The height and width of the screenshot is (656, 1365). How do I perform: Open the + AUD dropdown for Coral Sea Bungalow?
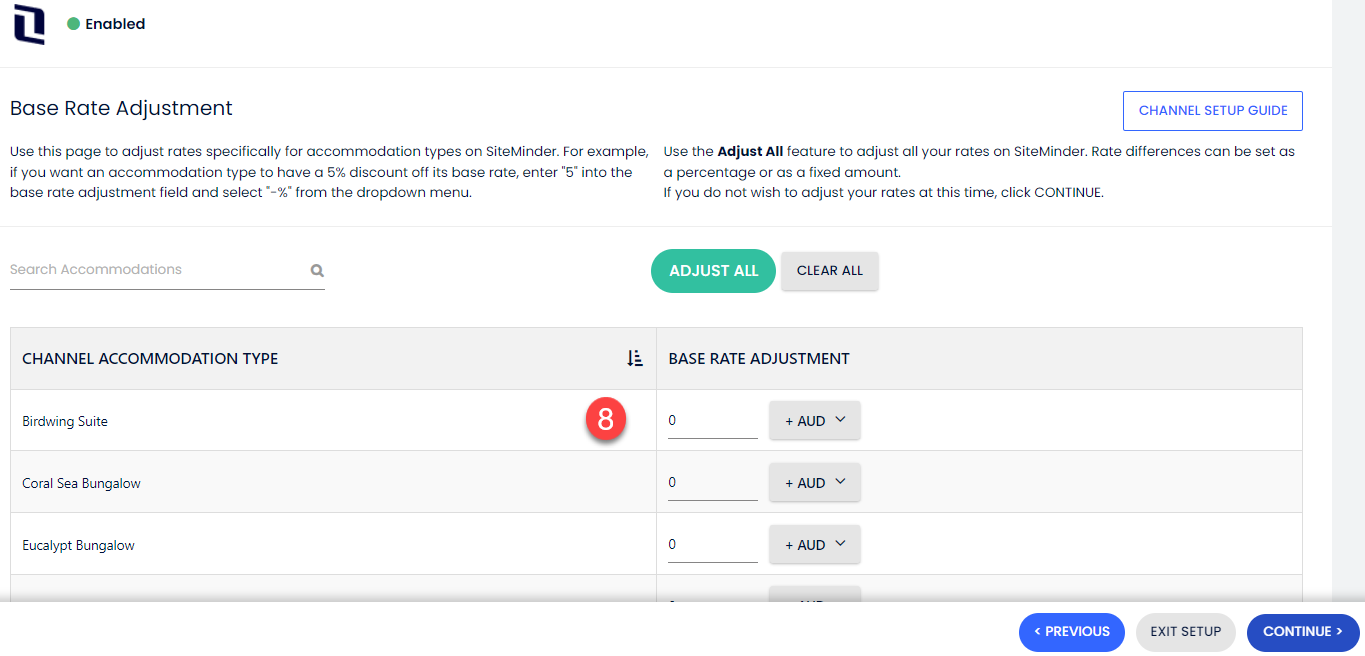tap(814, 481)
